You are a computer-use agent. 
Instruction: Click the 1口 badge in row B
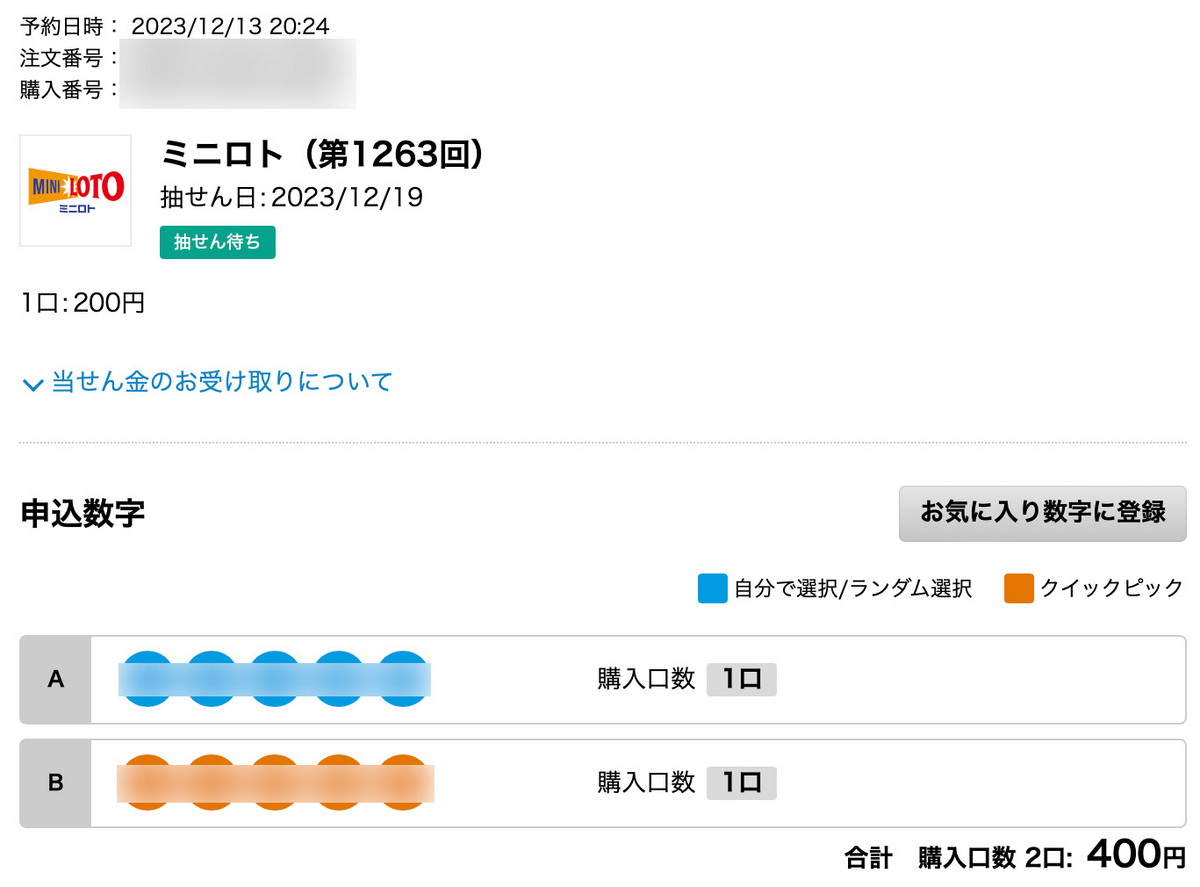(741, 782)
